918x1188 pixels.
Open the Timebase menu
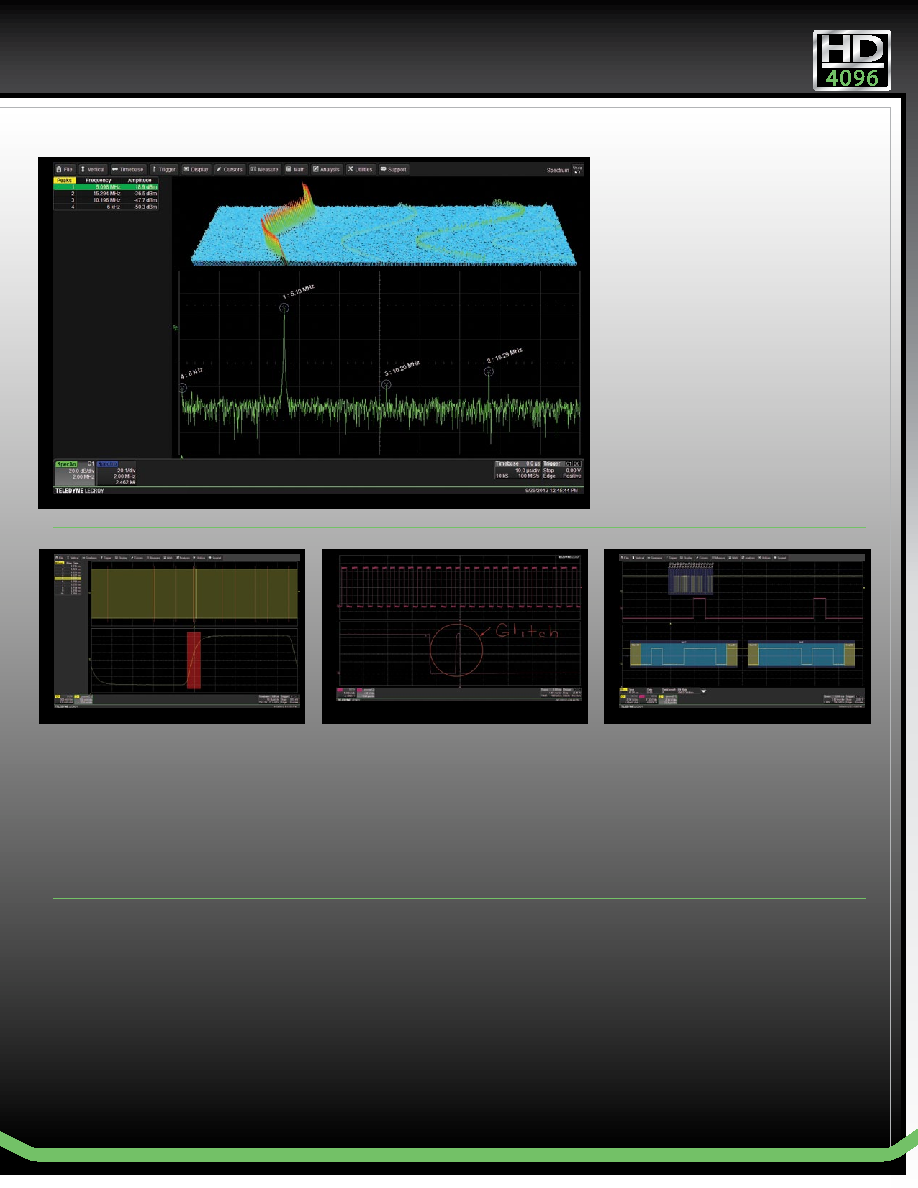tap(127, 169)
